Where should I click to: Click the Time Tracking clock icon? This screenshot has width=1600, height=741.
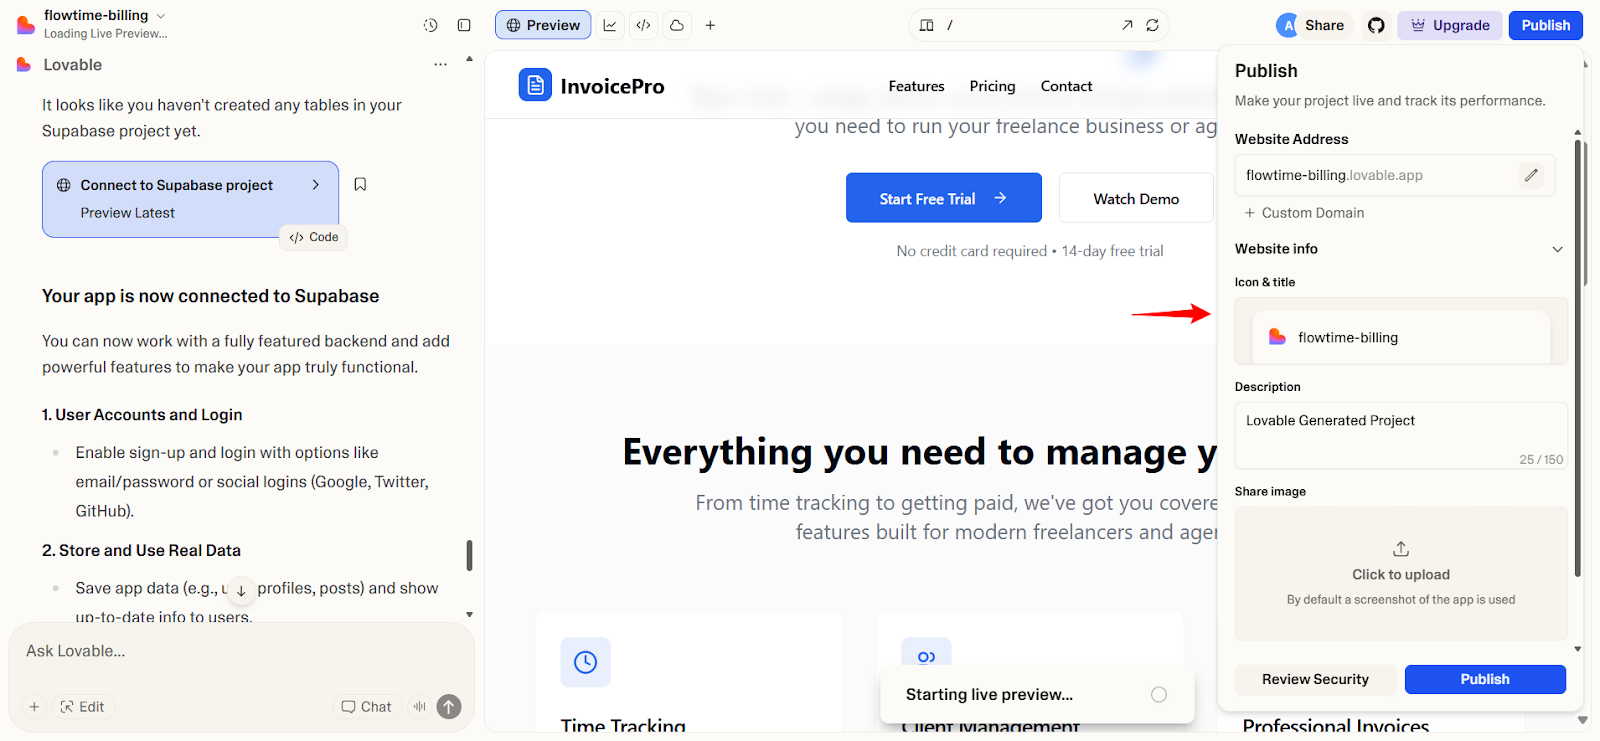[x=586, y=662]
